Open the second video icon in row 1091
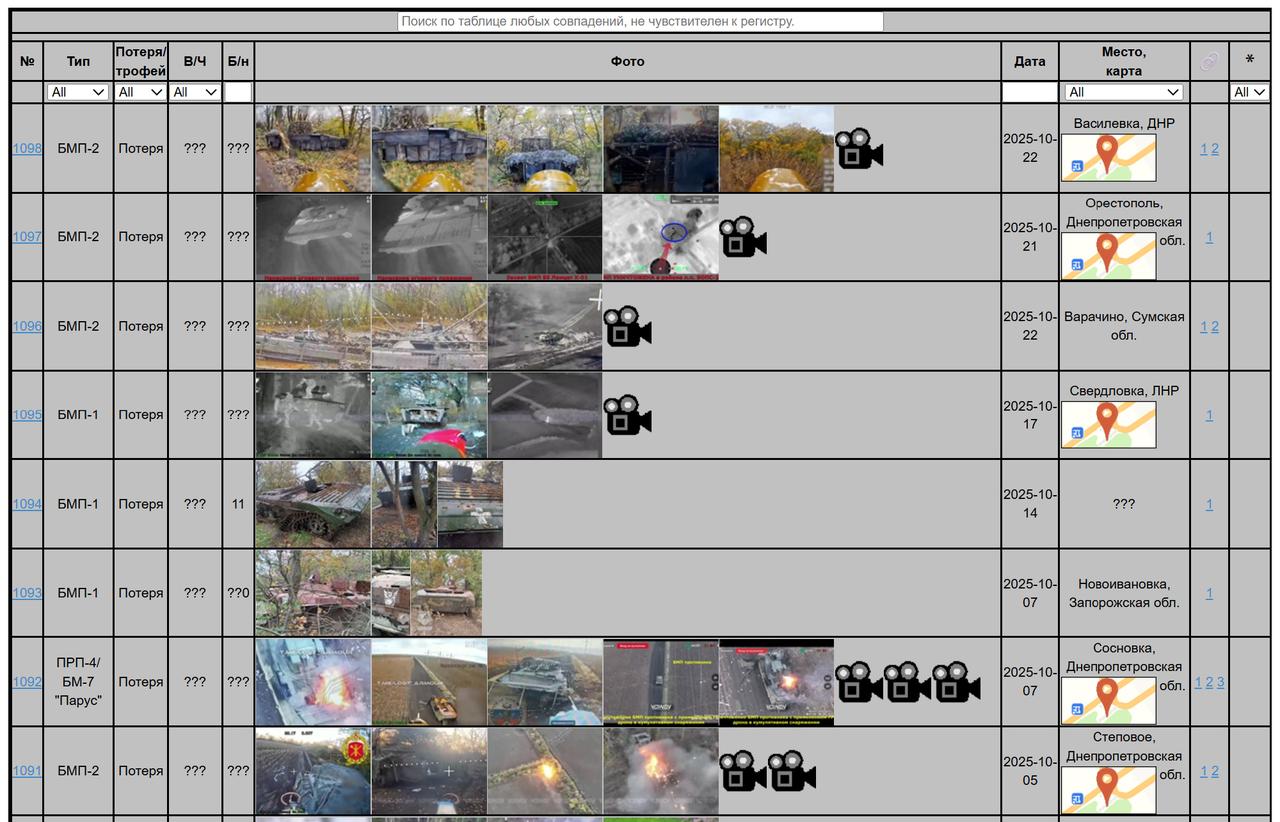Viewport: 1280px width, 822px height. pos(792,771)
